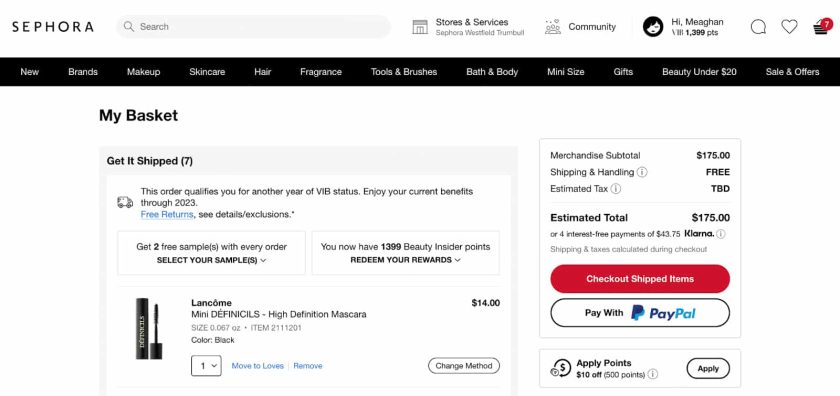Click the PayPal logo
The width and height of the screenshot is (840, 396).
click(663, 313)
